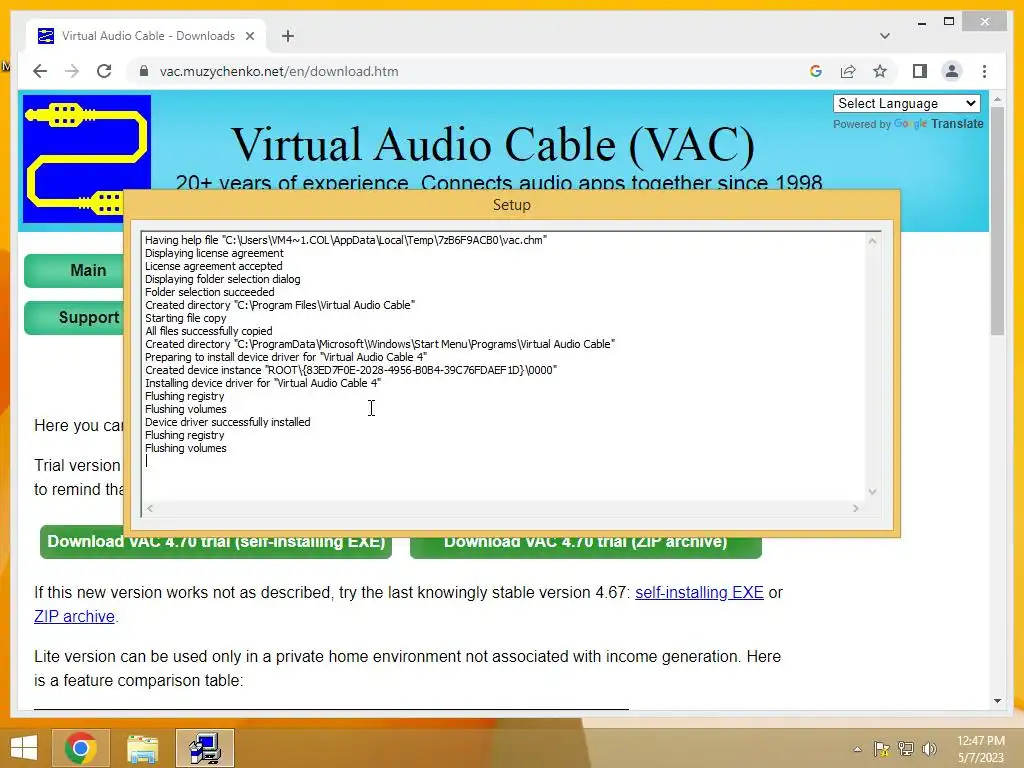Bookmark this page with star icon

click(880, 71)
